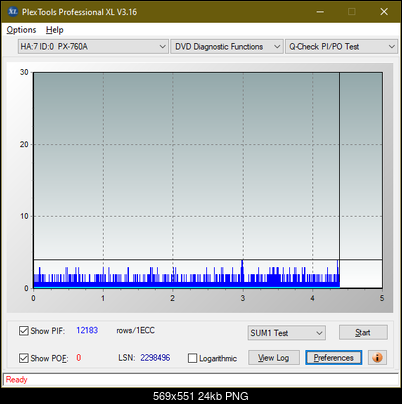This screenshot has width=402, height=404.
Task: Click the Start button
Action: [x=363, y=332]
